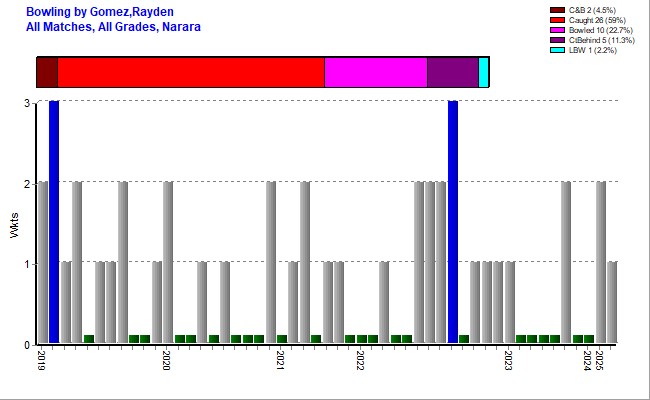This screenshot has width=650, height=400.
Task: Click the y-axis value 0
Action: [27, 345]
